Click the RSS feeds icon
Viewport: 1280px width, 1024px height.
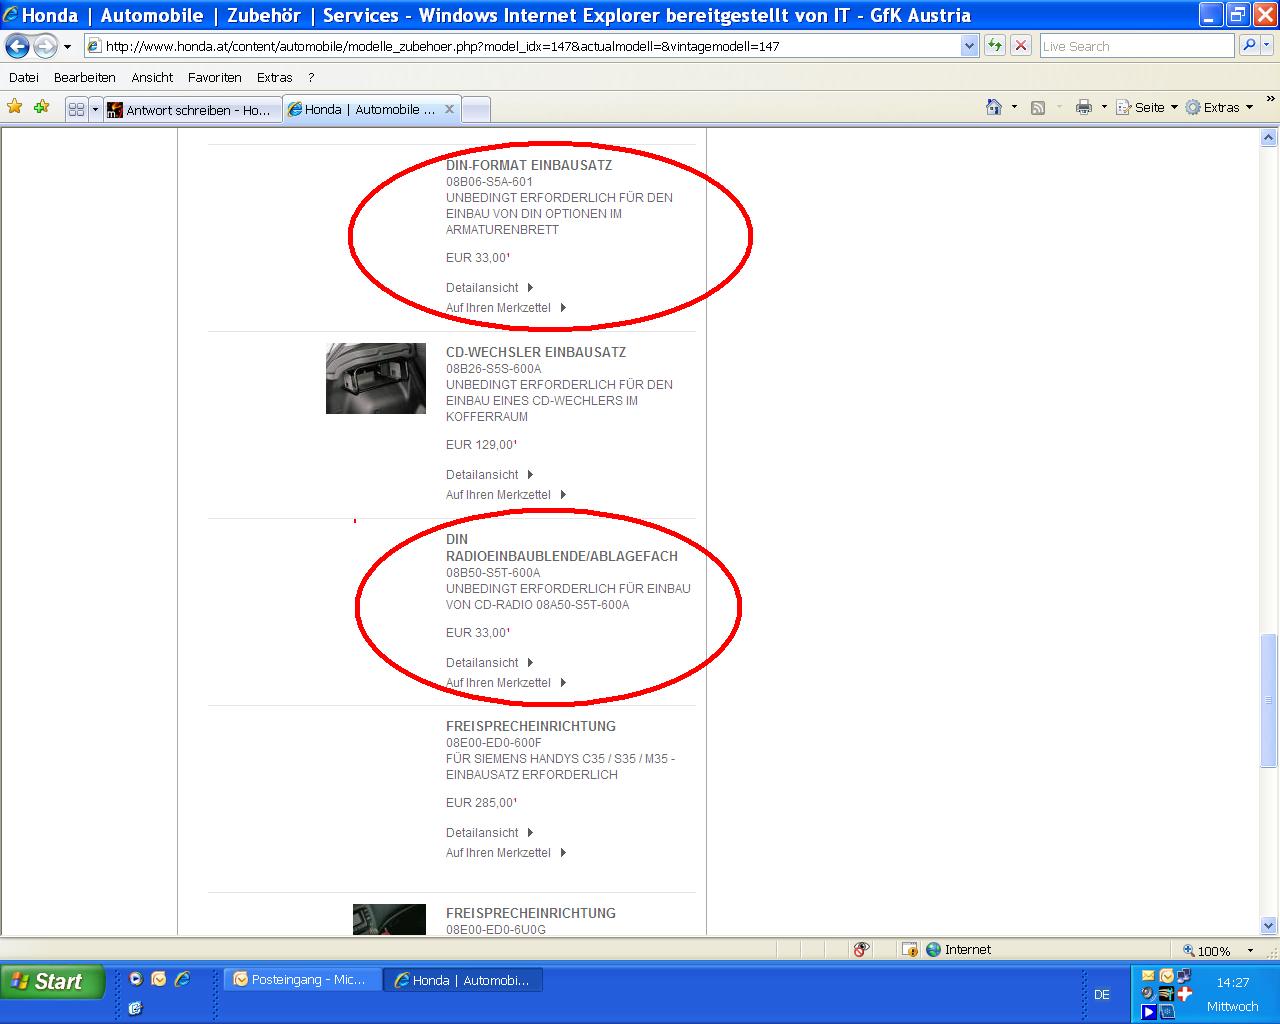click(1038, 107)
